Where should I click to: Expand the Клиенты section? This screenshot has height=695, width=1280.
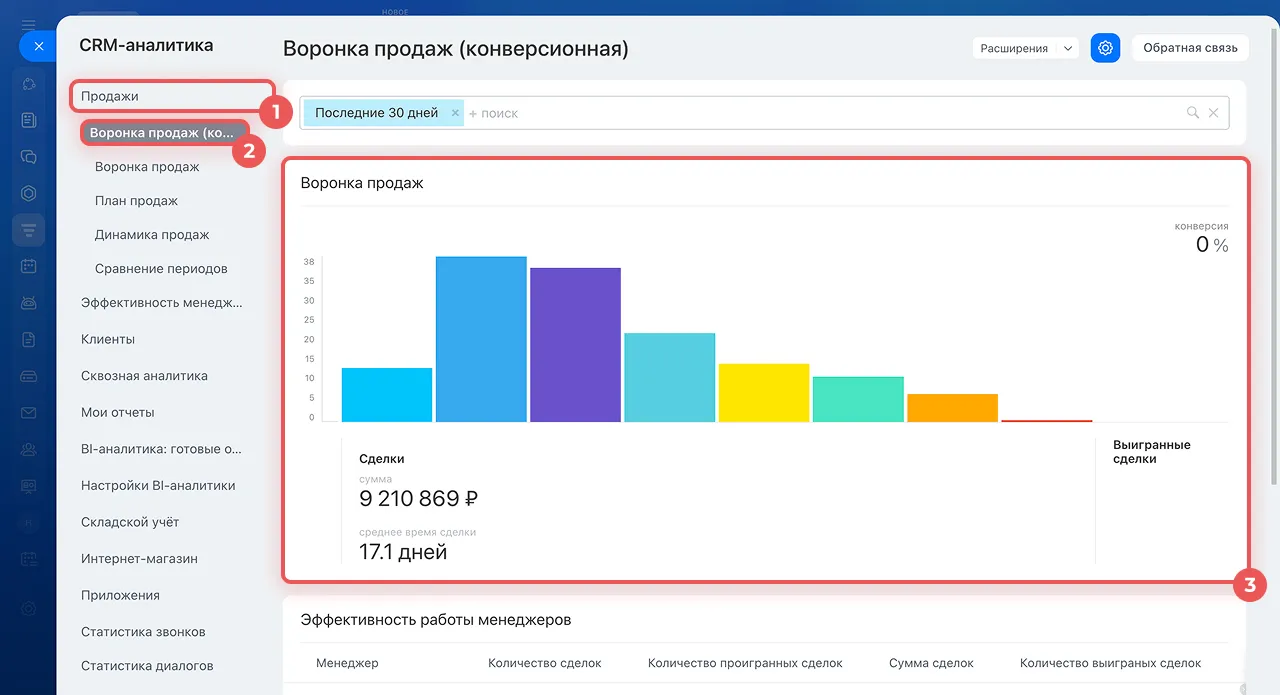pyautogui.click(x=108, y=339)
